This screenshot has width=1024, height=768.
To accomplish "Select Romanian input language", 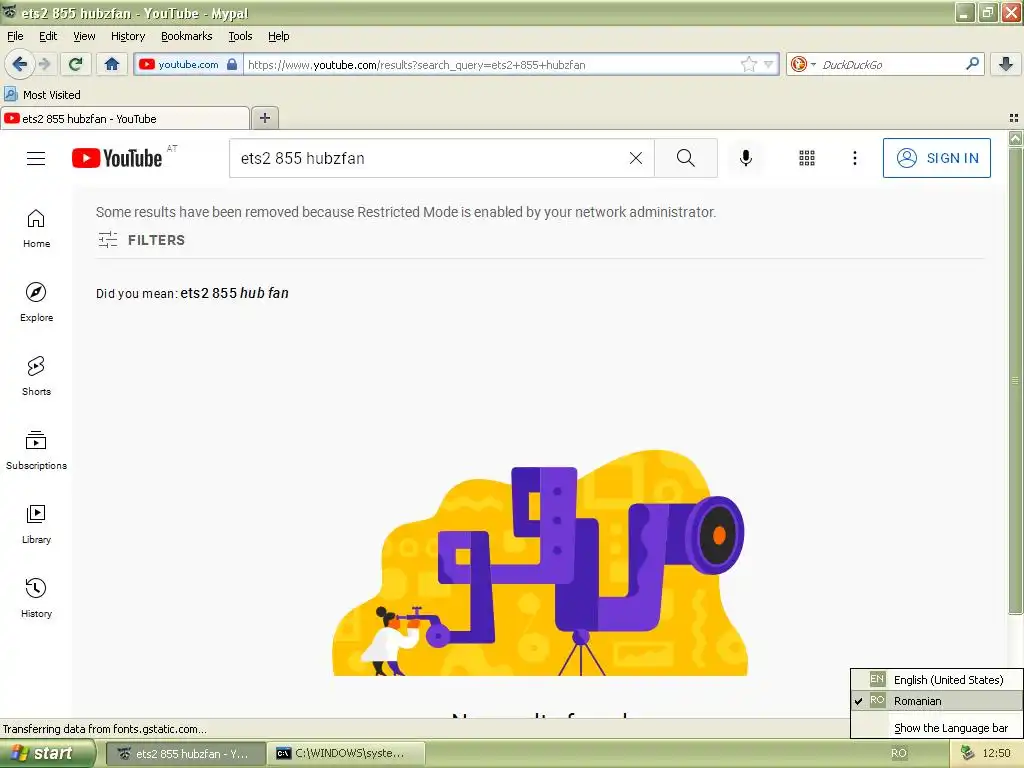I will [x=937, y=701].
